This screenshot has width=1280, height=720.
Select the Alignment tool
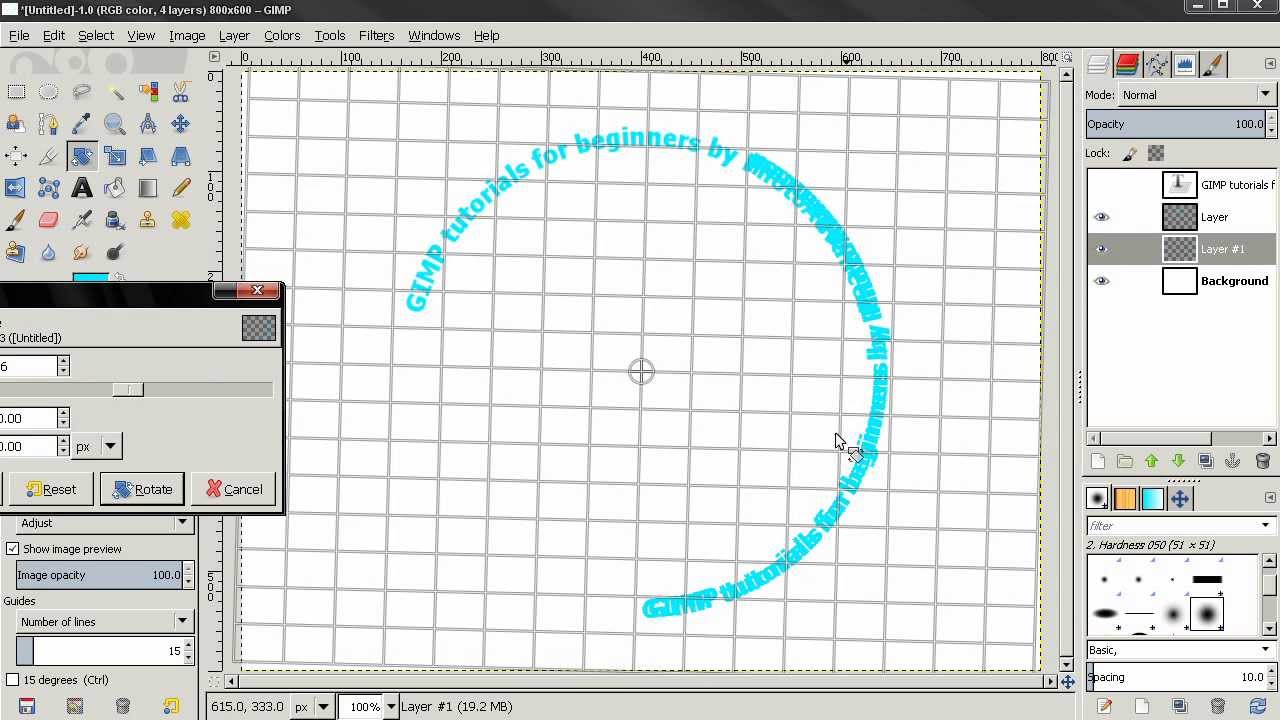(x=16, y=156)
